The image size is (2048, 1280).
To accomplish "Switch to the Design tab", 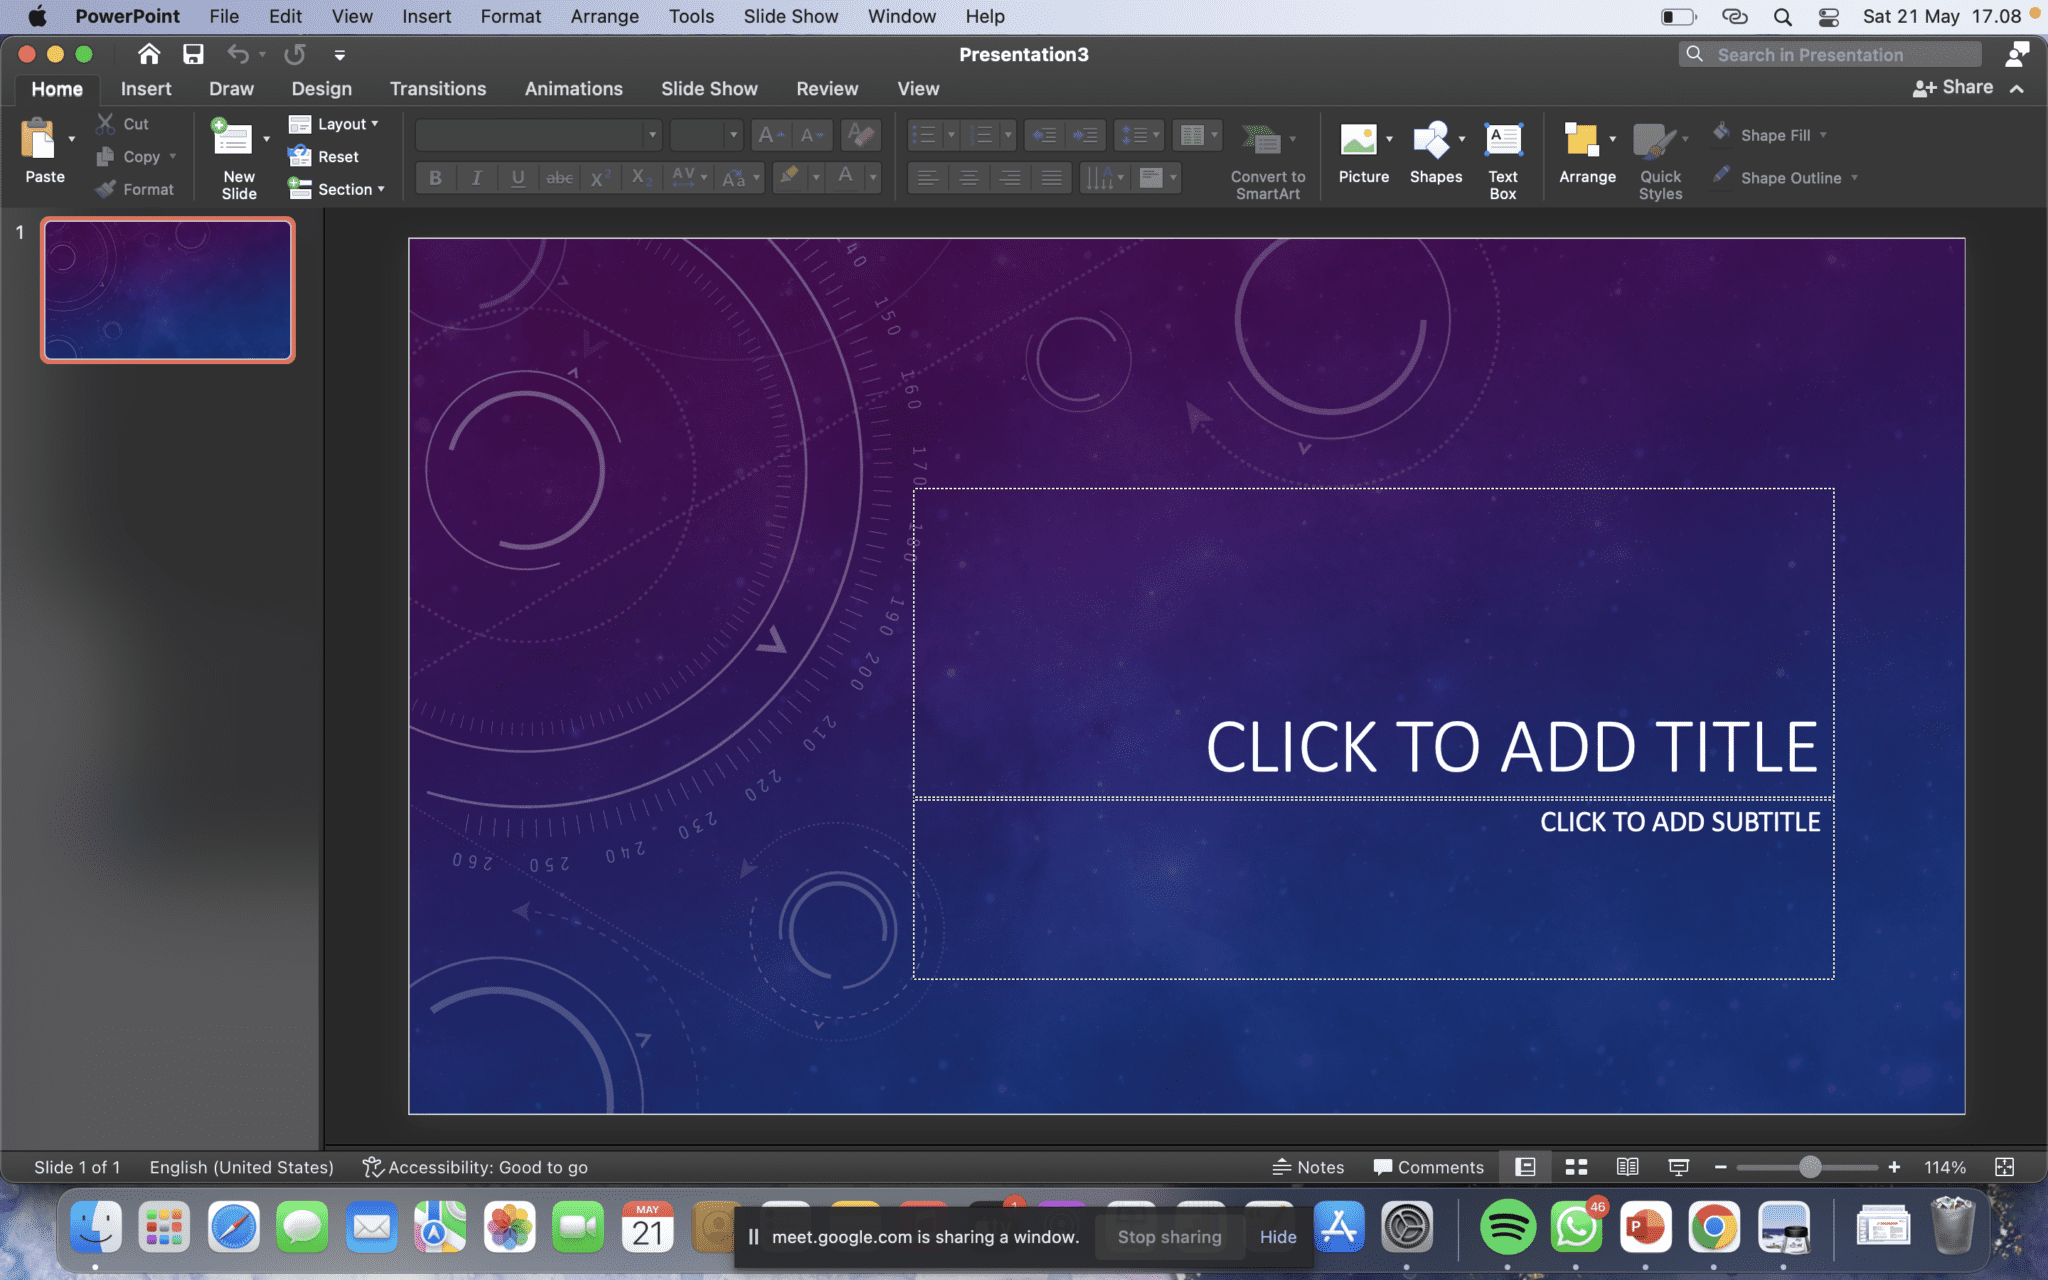I will point(320,87).
